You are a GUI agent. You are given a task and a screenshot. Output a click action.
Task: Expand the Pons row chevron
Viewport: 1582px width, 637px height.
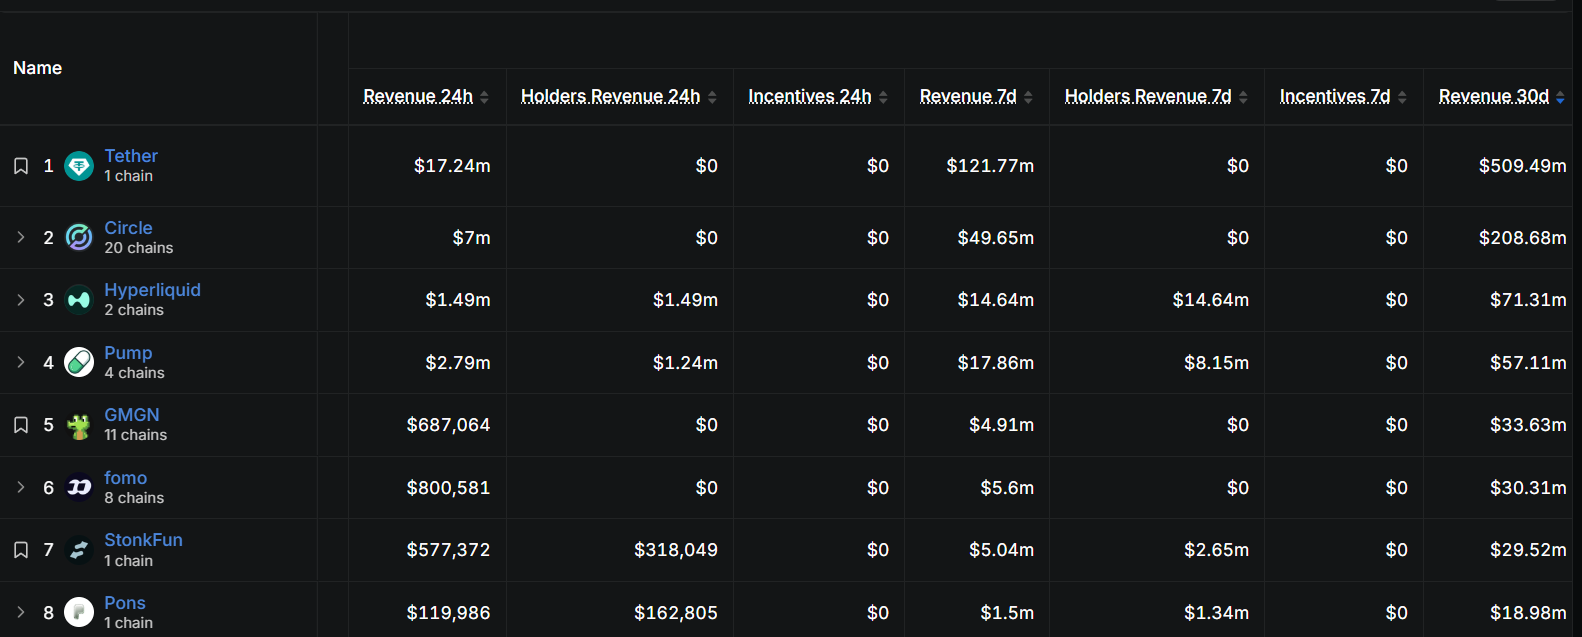[21, 612]
